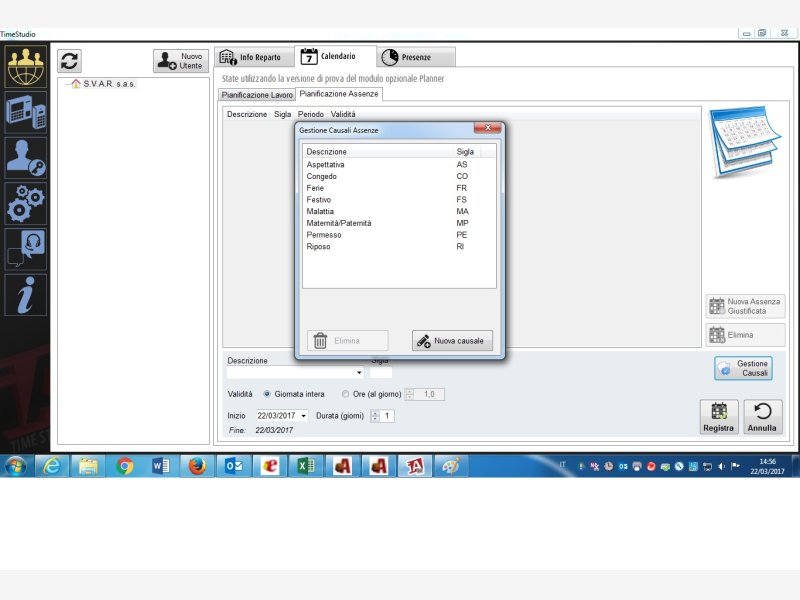Open the Descrizione dropdown list
This screenshot has height=600, width=800.
click(358, 373)
